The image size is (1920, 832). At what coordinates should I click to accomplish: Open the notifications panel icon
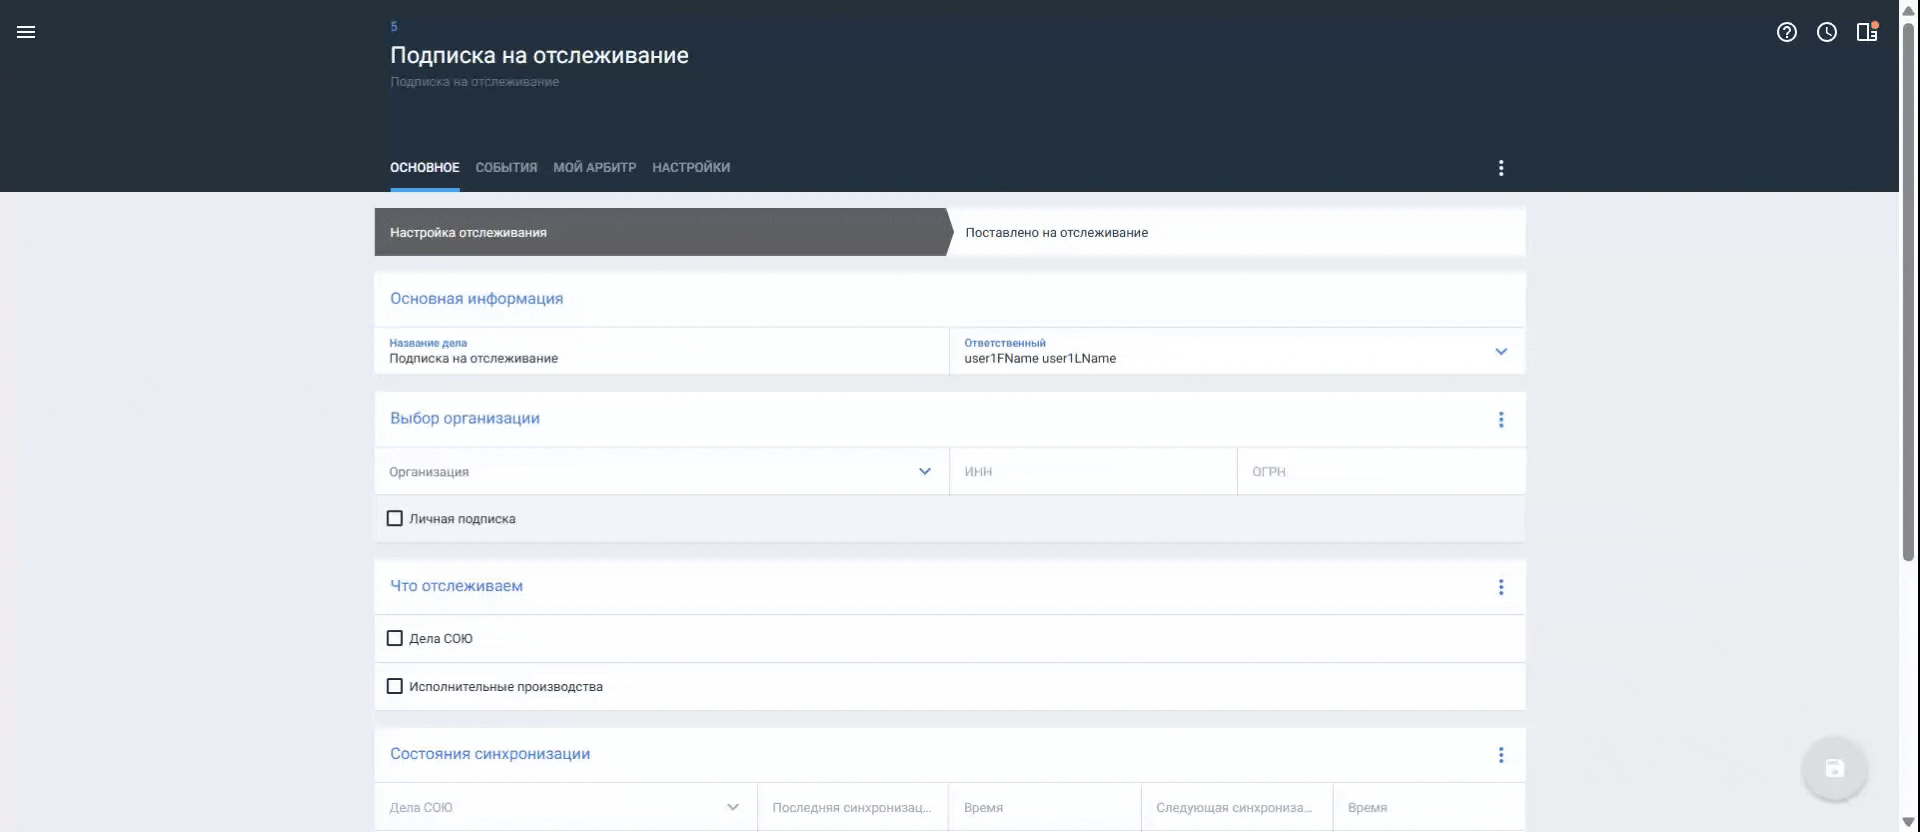click(1866, 32)
